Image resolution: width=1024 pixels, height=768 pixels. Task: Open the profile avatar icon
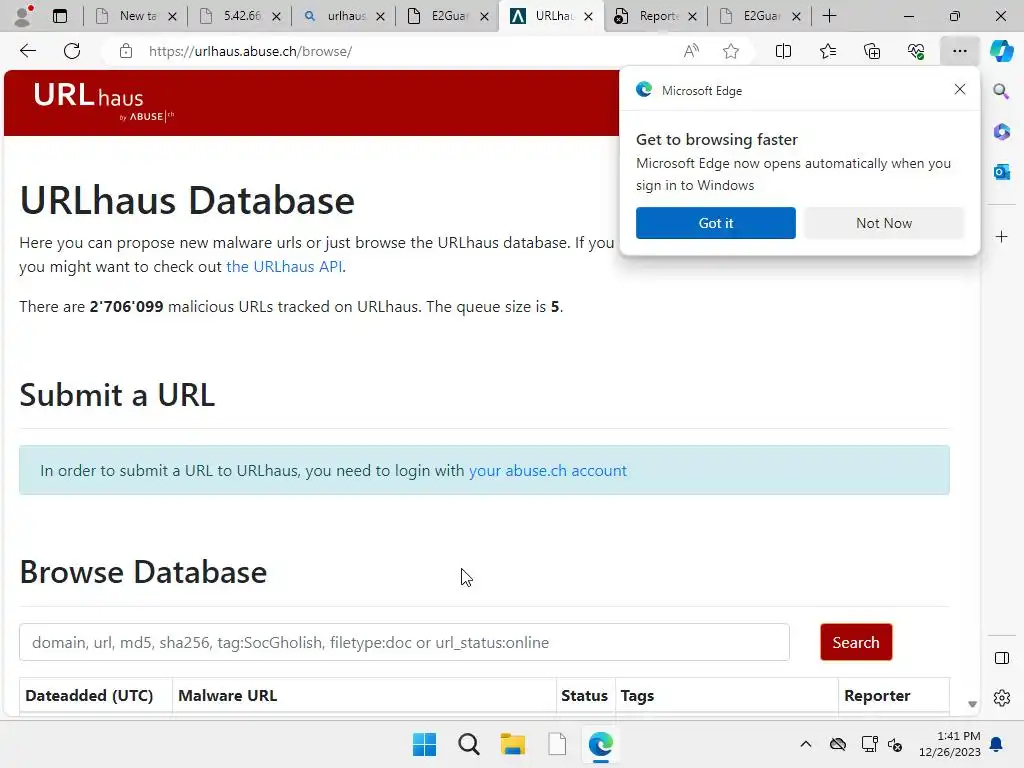pos(24,16)
